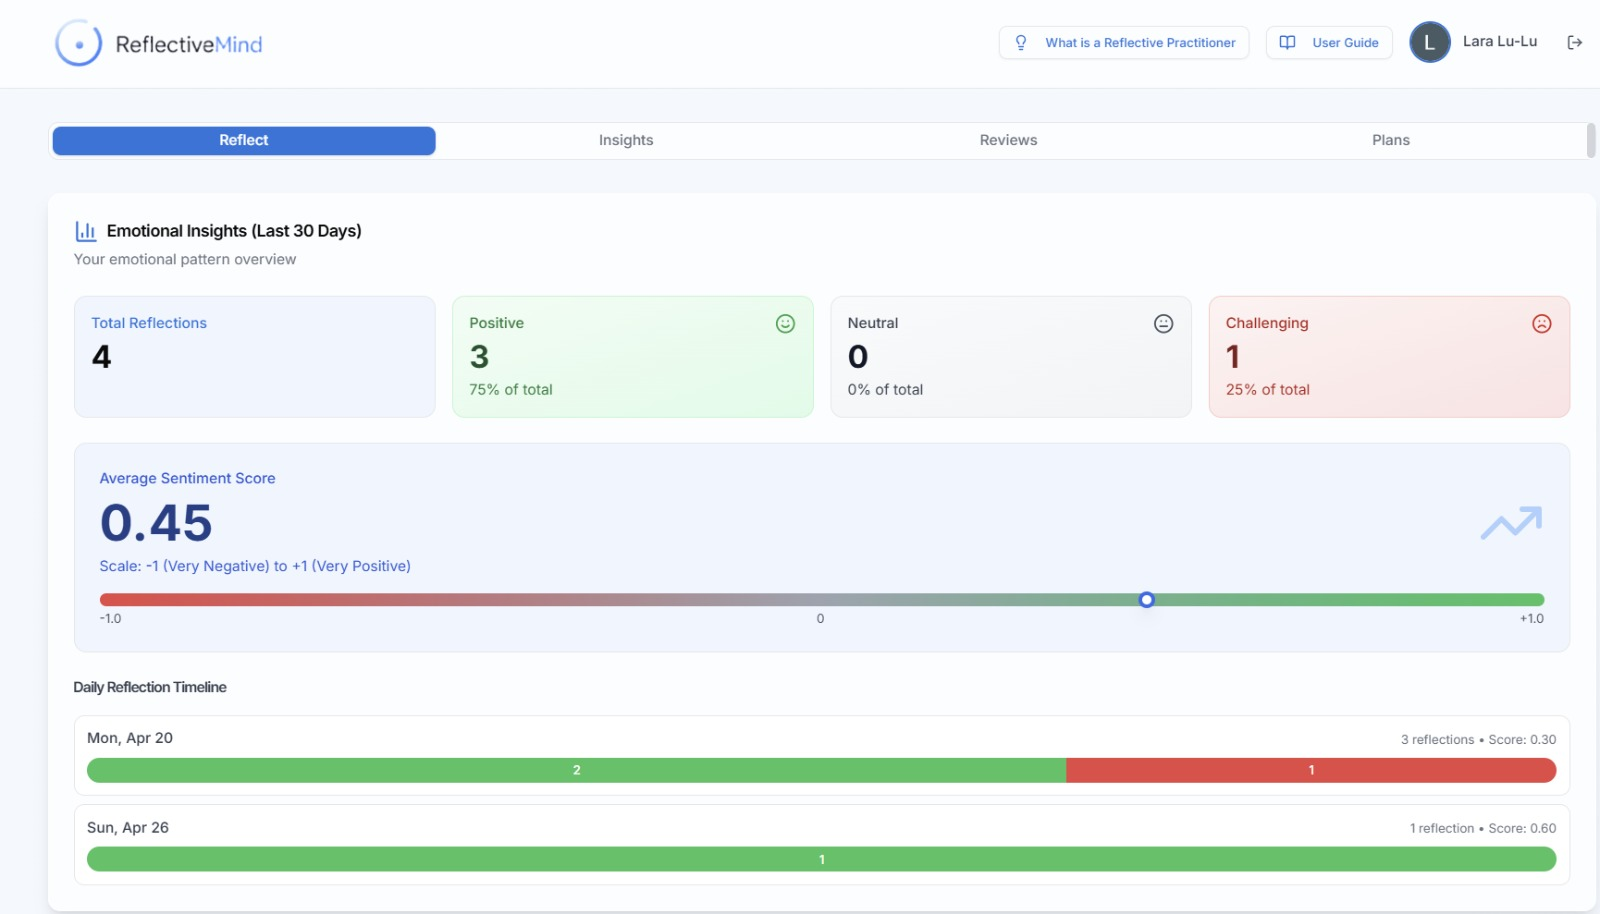Viewport: 1600px width, 914px height.
Task: Click the page vertical scrollbar
Action: click(1590, 141)
